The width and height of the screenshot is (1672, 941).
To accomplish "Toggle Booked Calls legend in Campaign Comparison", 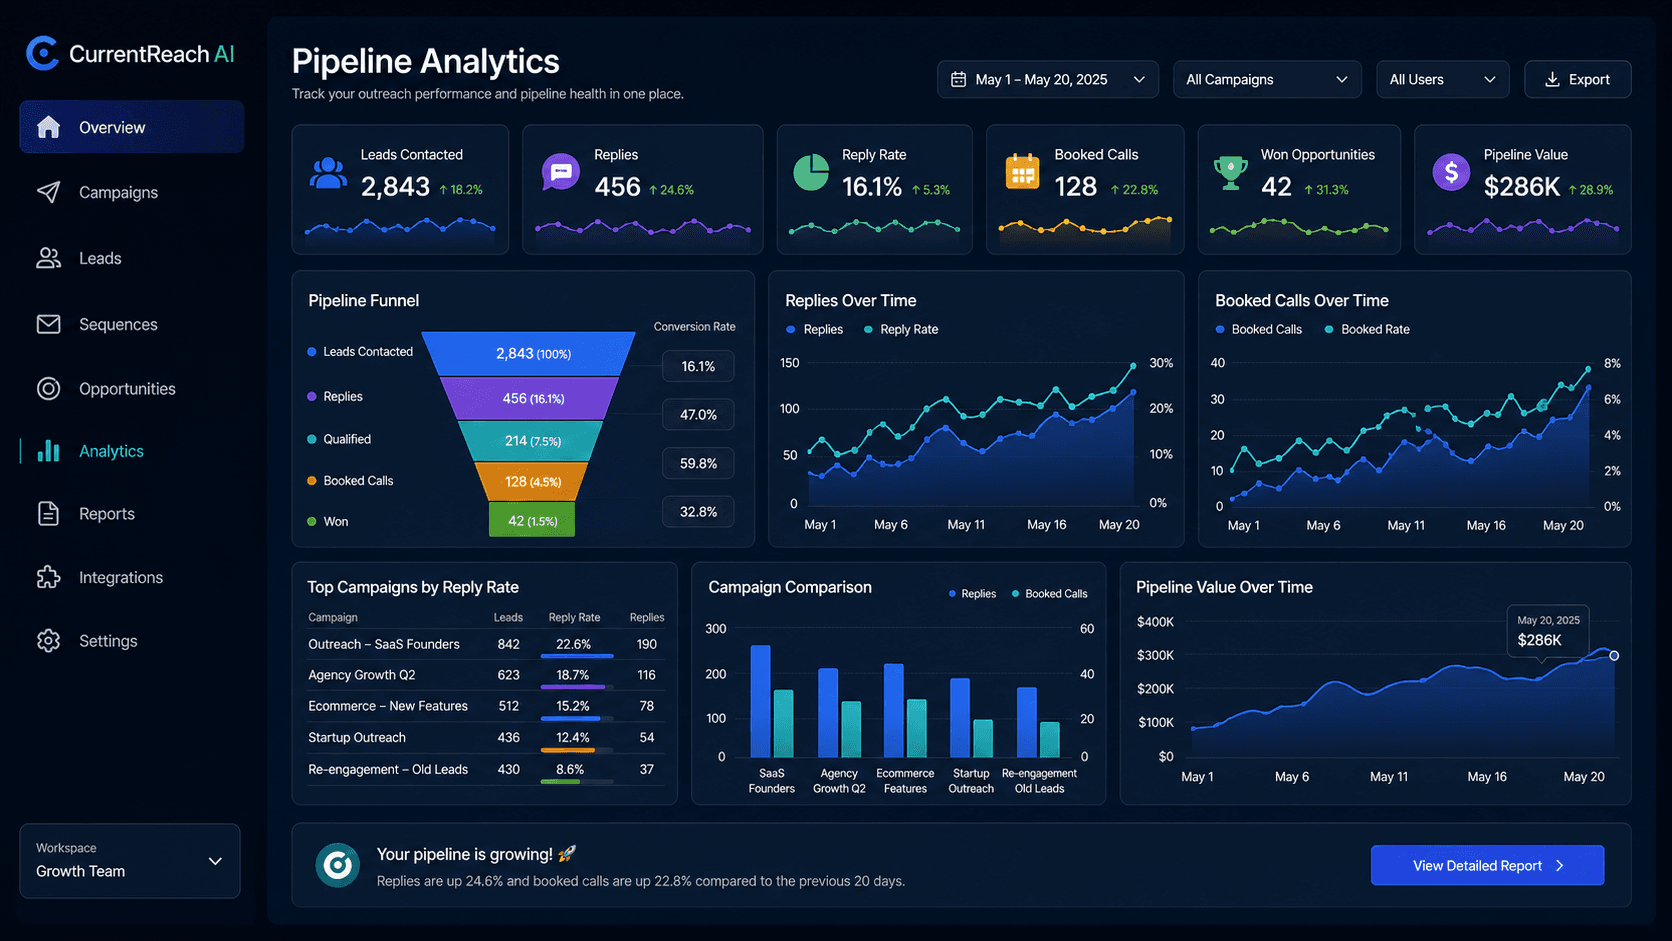I will [x=1049, y=594].
